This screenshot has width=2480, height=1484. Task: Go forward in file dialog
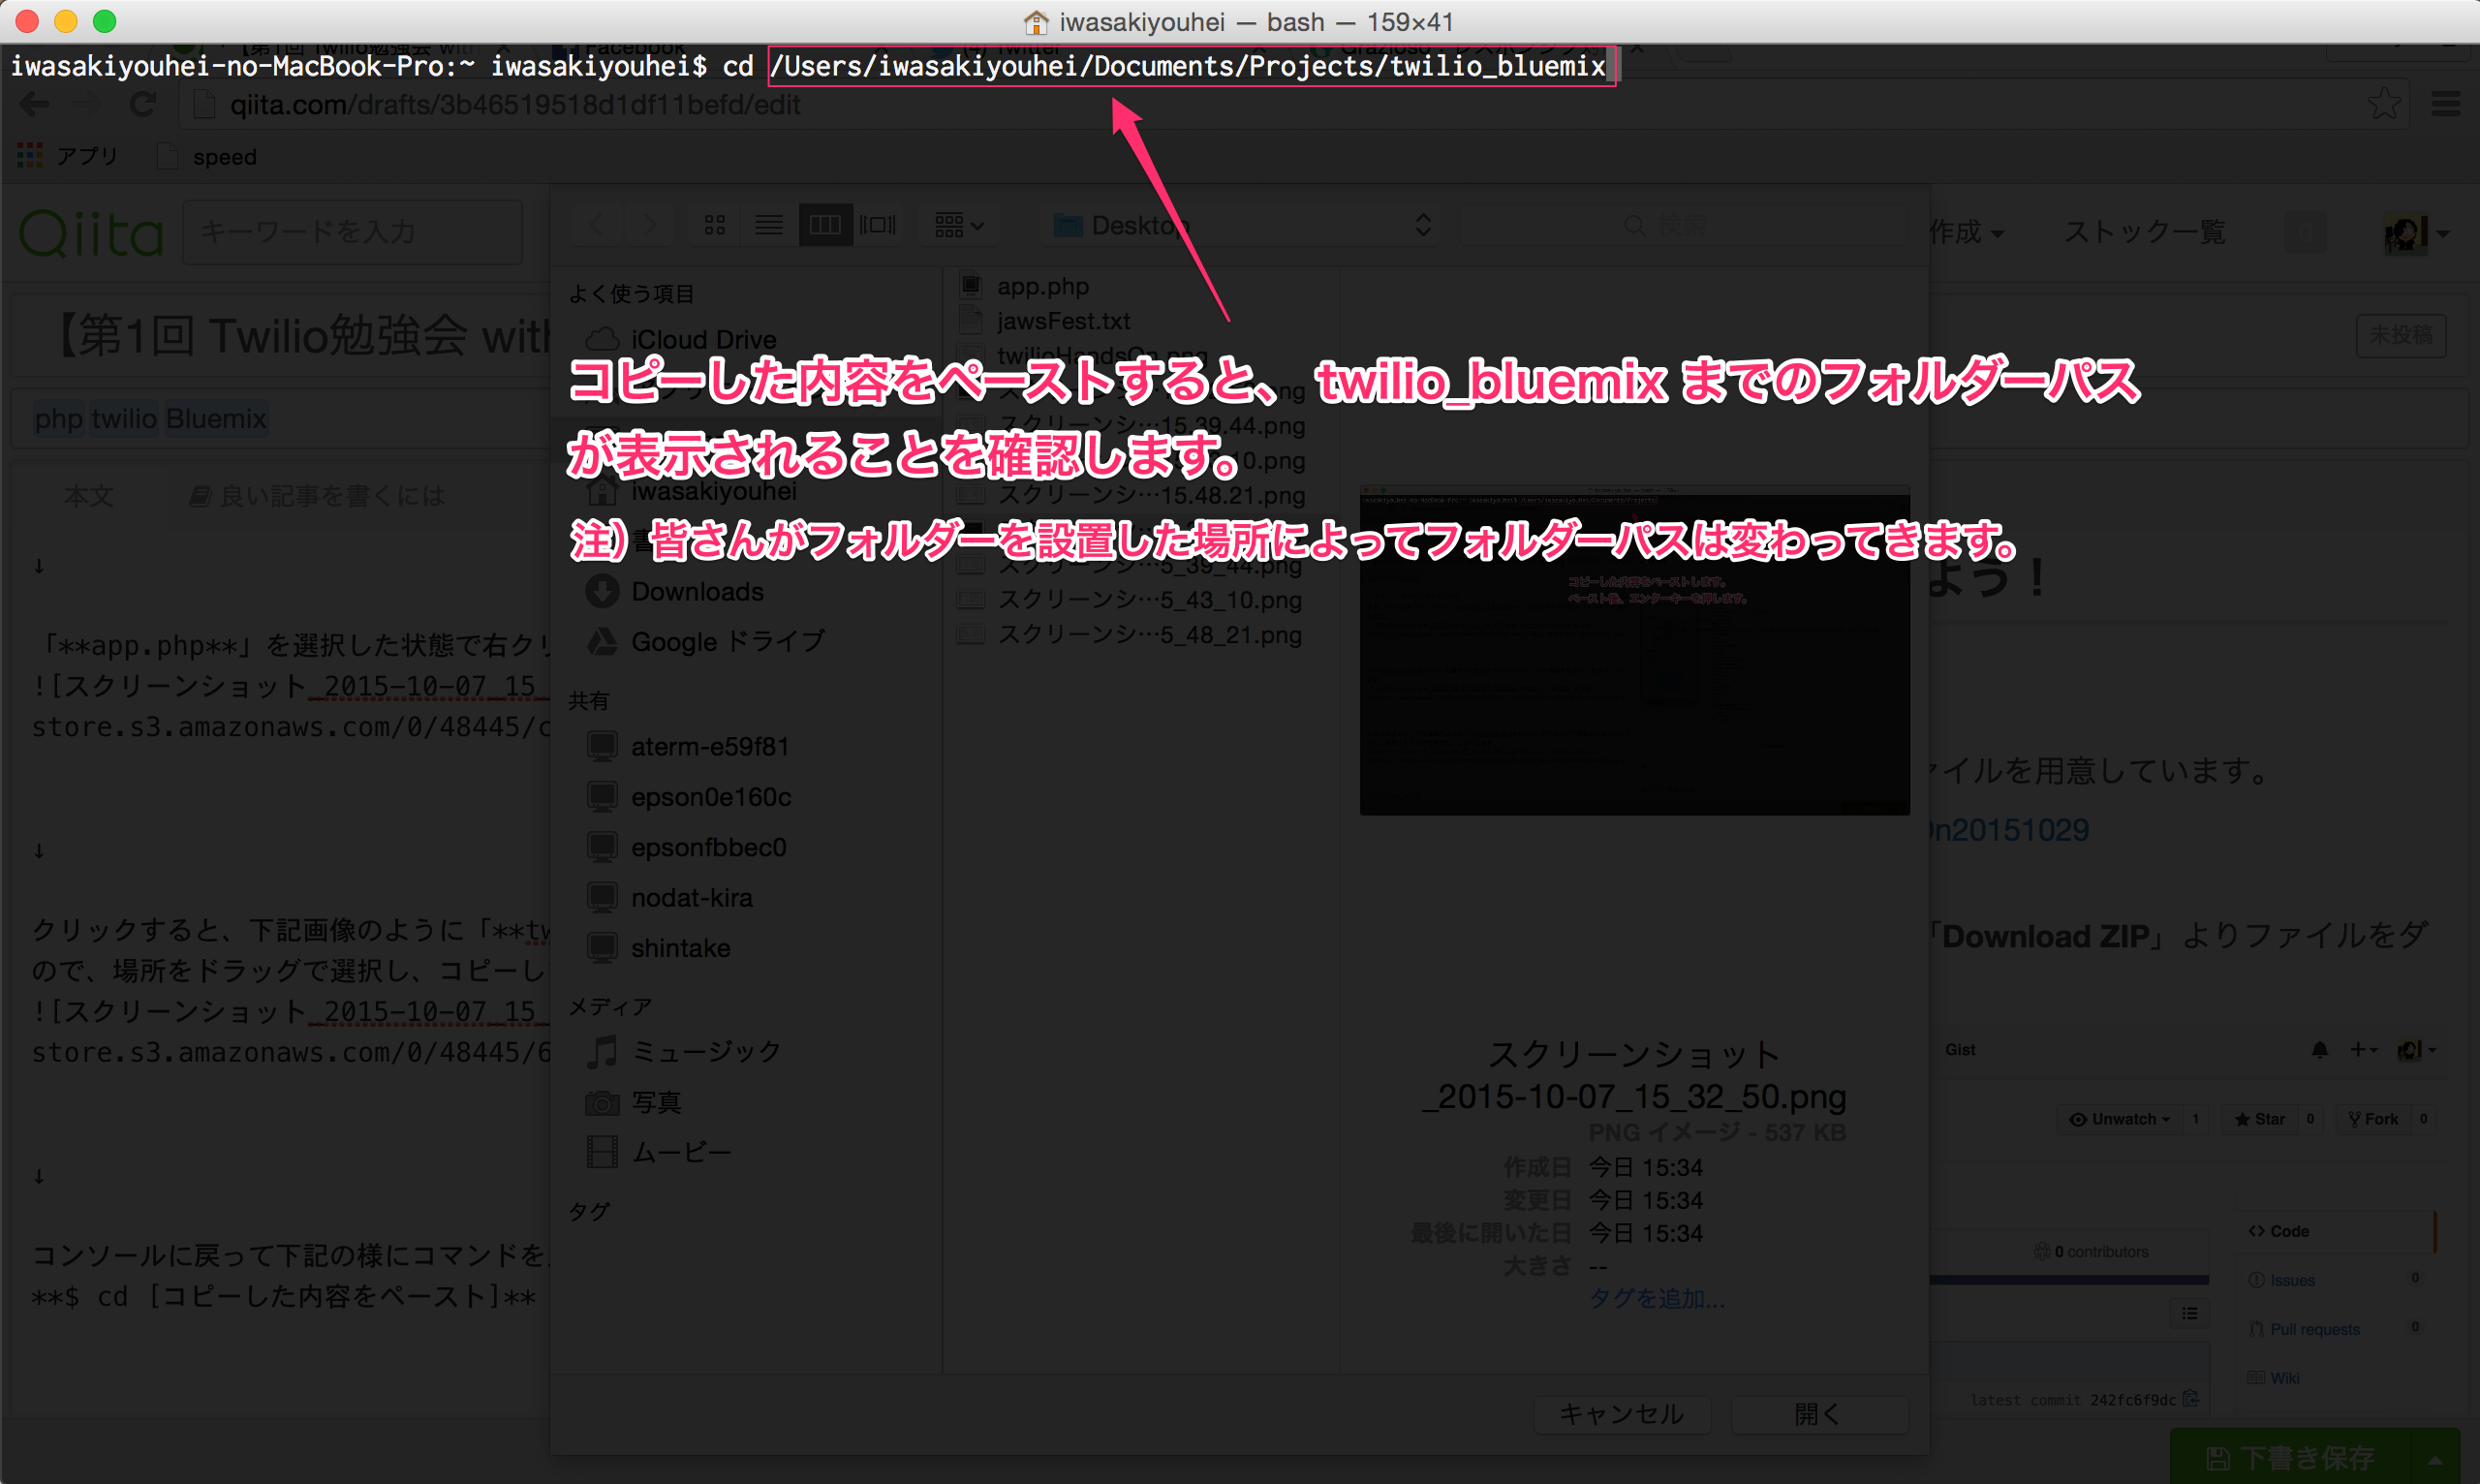point(649,225)
